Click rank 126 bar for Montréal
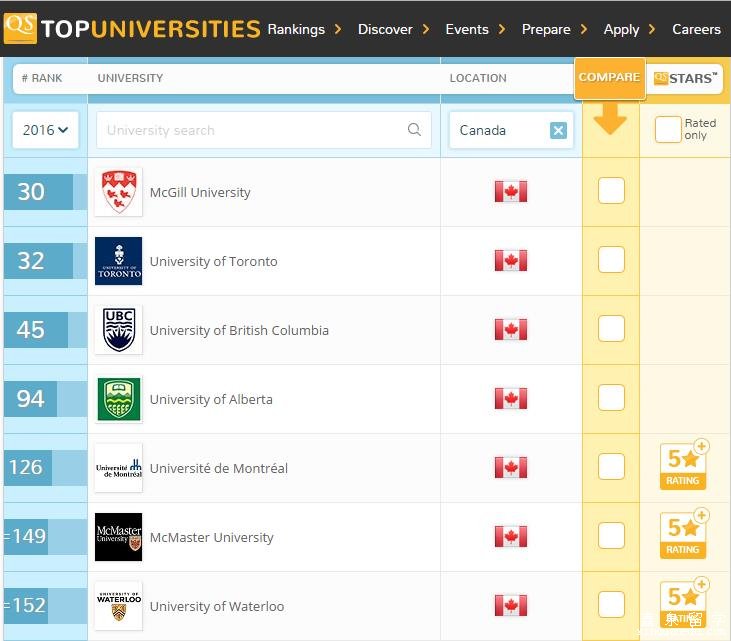The image size is (731, 641). pos(28,468)
